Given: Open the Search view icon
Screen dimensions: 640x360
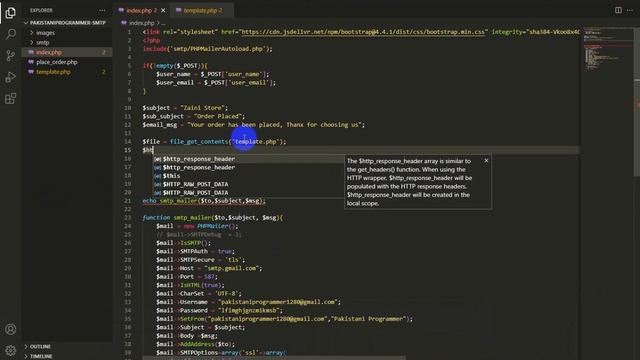Looking at the screenshot, I should [11, 34].
